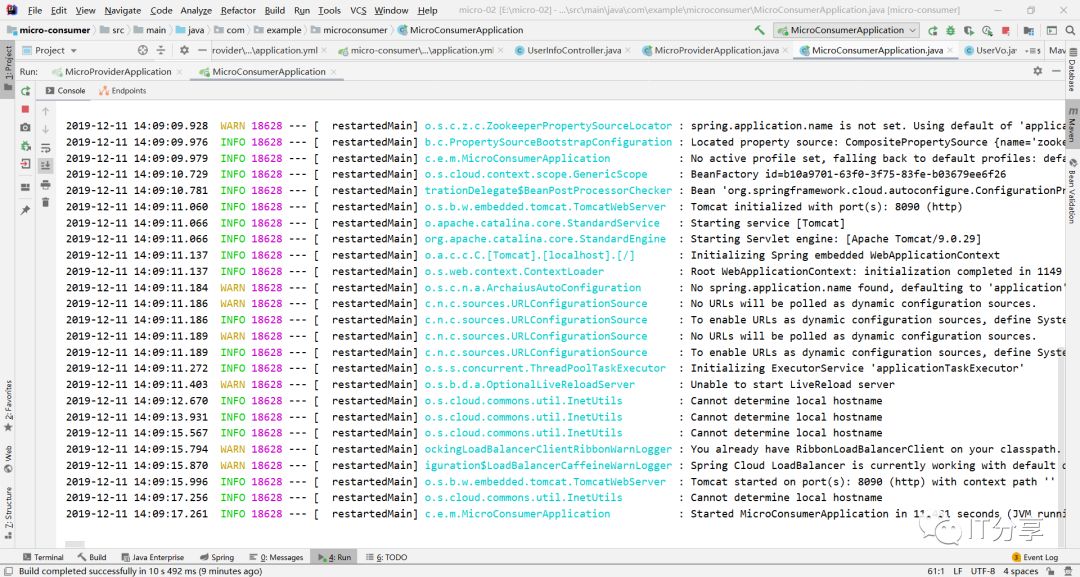Close the UserInfoController.java editor tab
1080x577 pixels.
click(629, 51)
